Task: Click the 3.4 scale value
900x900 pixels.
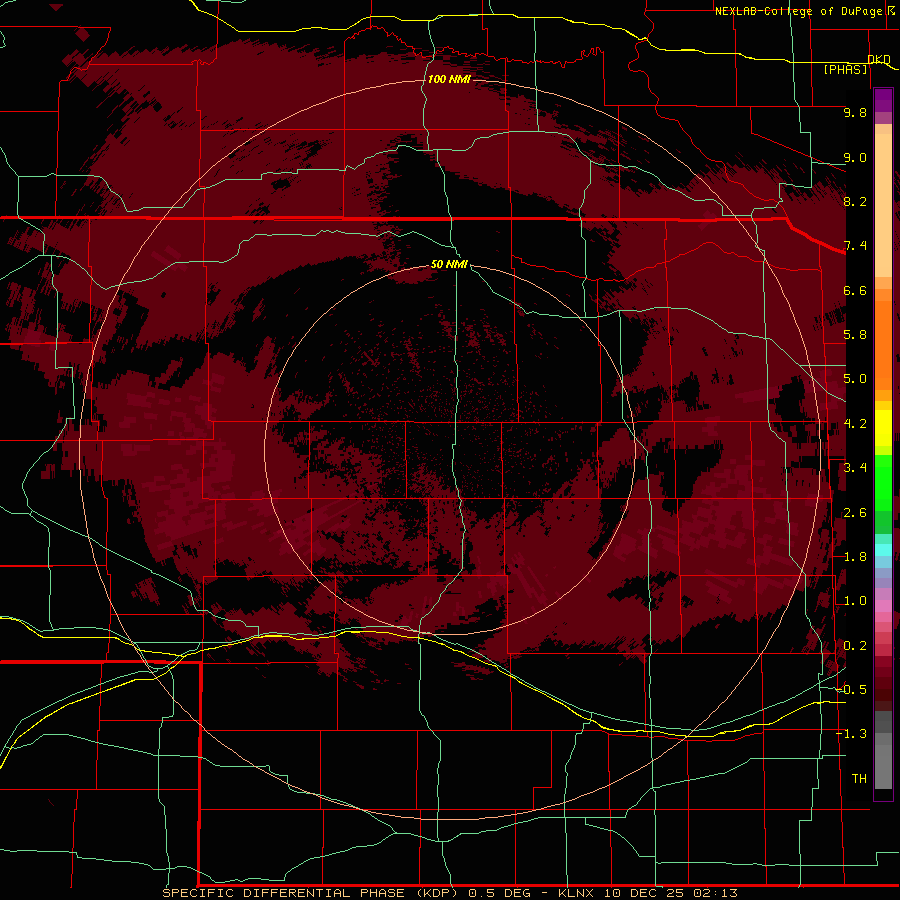Action: 855,468
